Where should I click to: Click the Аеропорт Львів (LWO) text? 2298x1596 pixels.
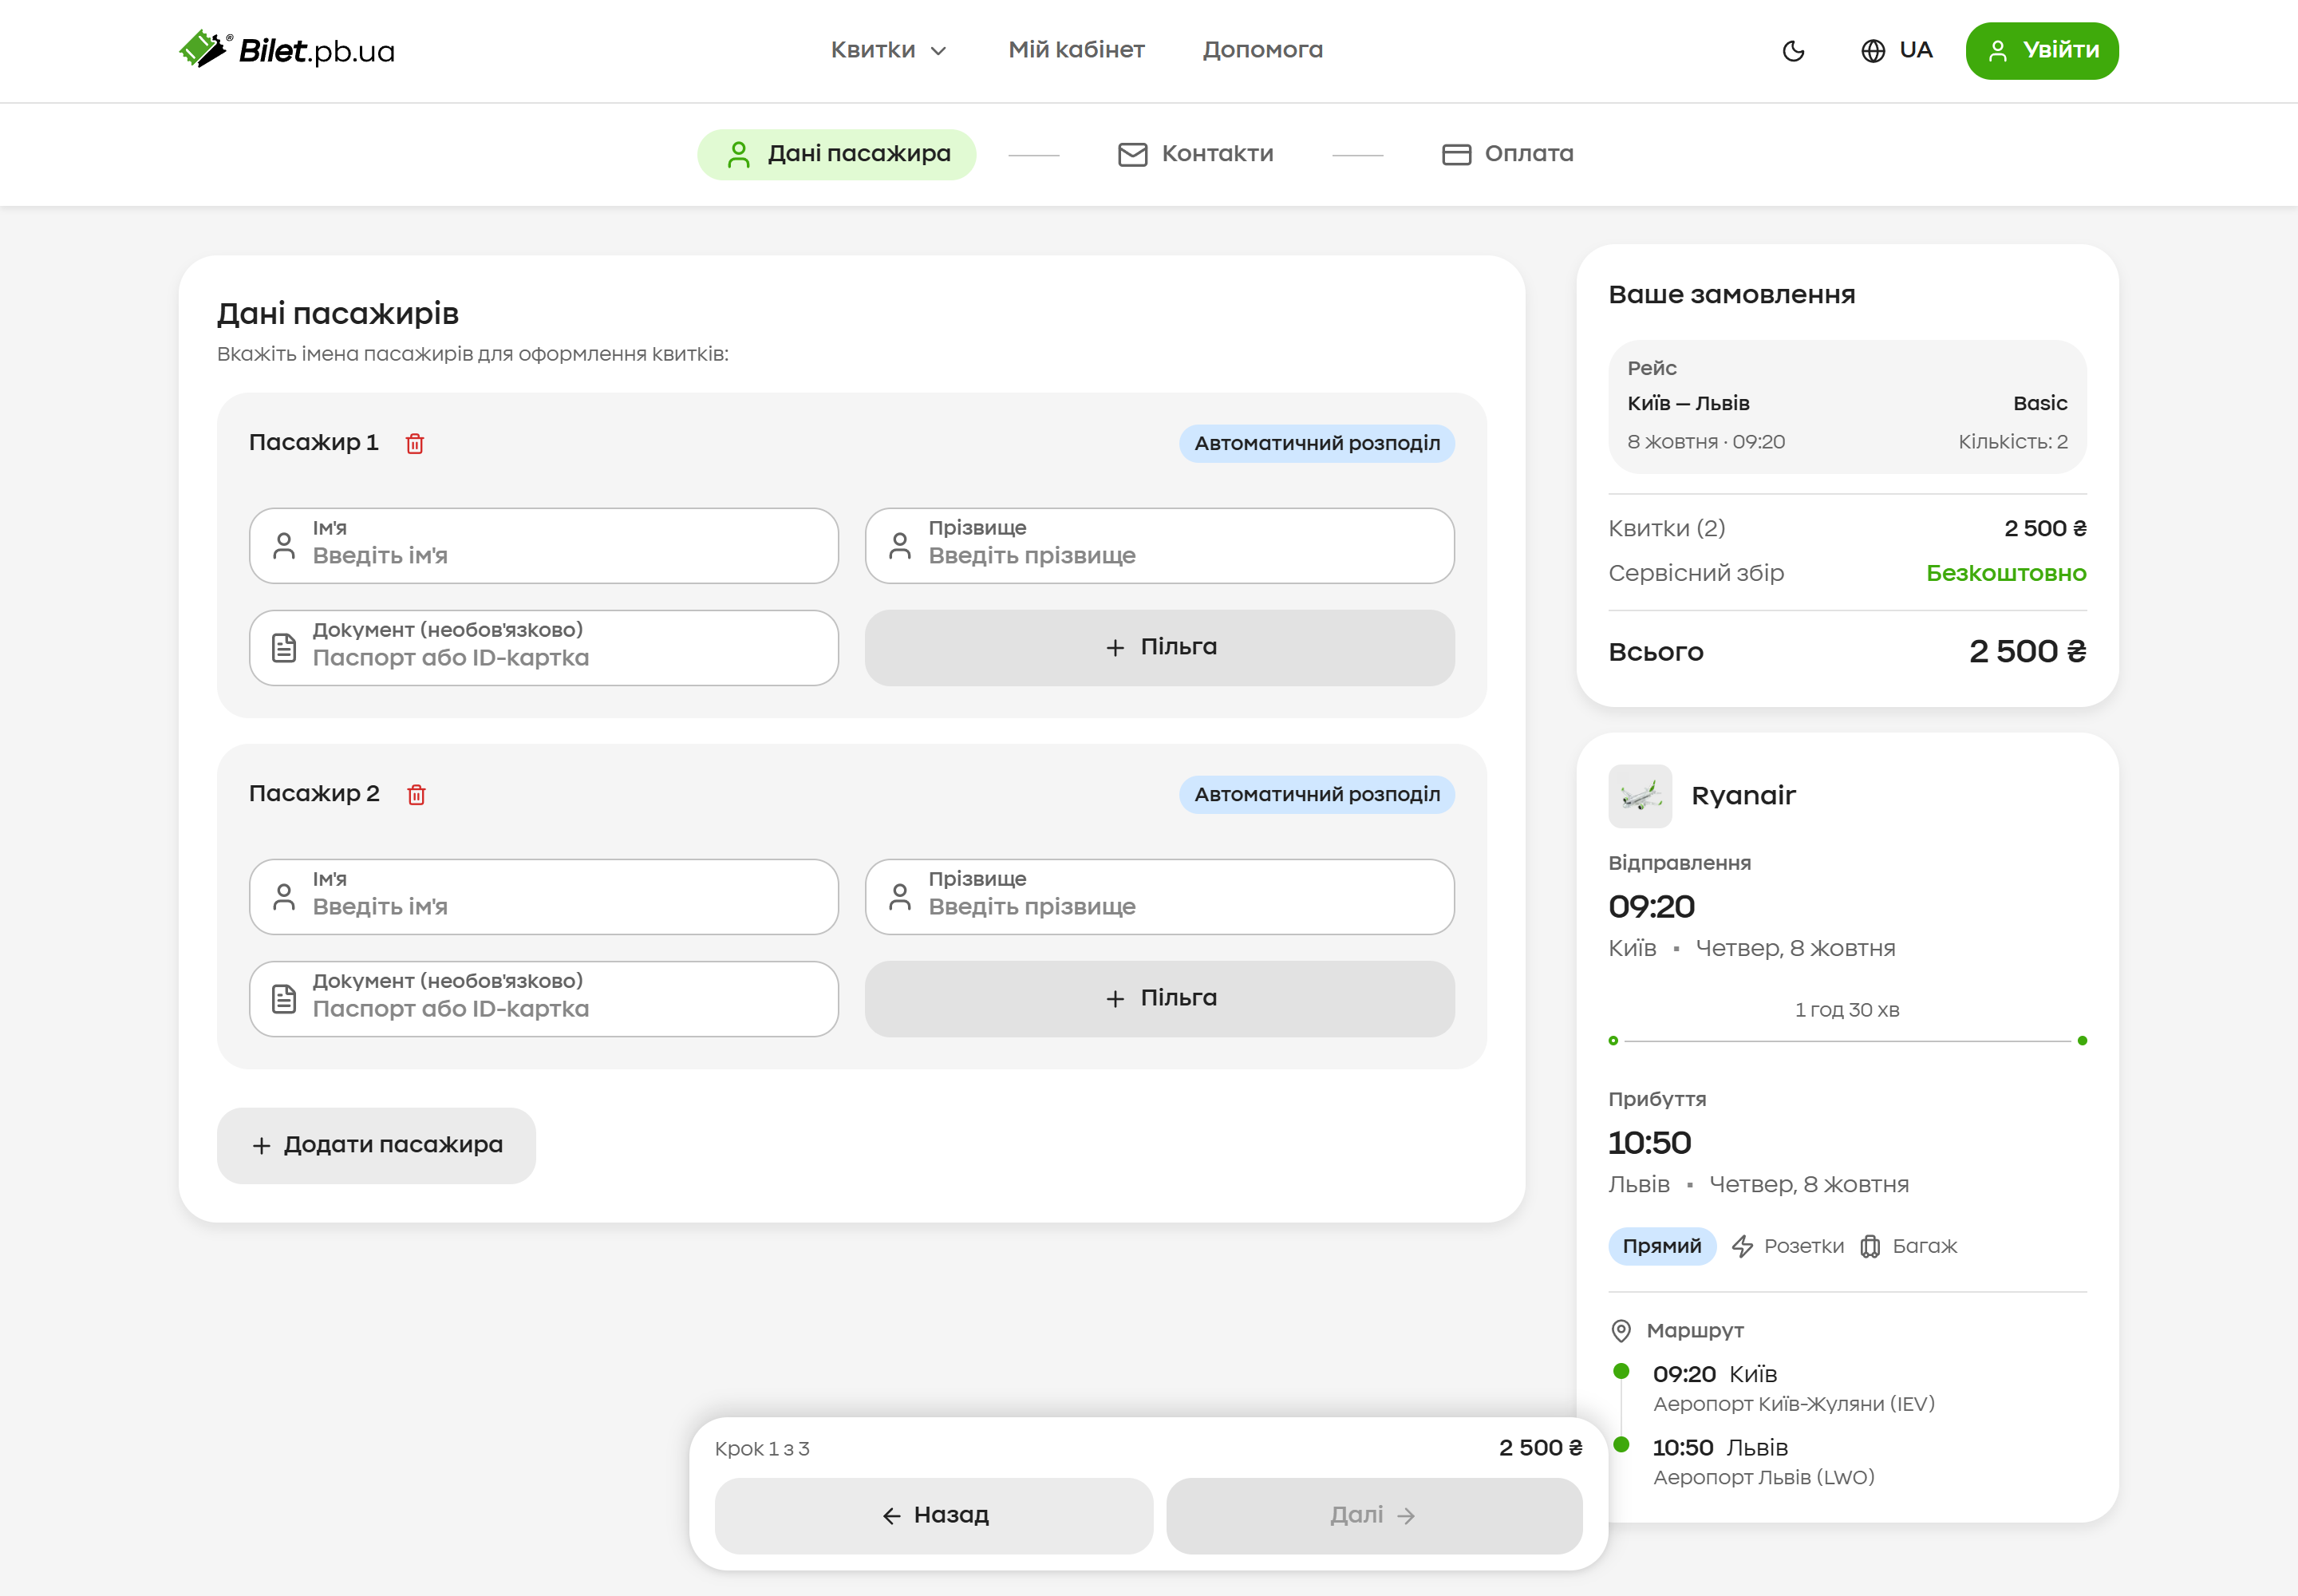pos(1764,1477)
